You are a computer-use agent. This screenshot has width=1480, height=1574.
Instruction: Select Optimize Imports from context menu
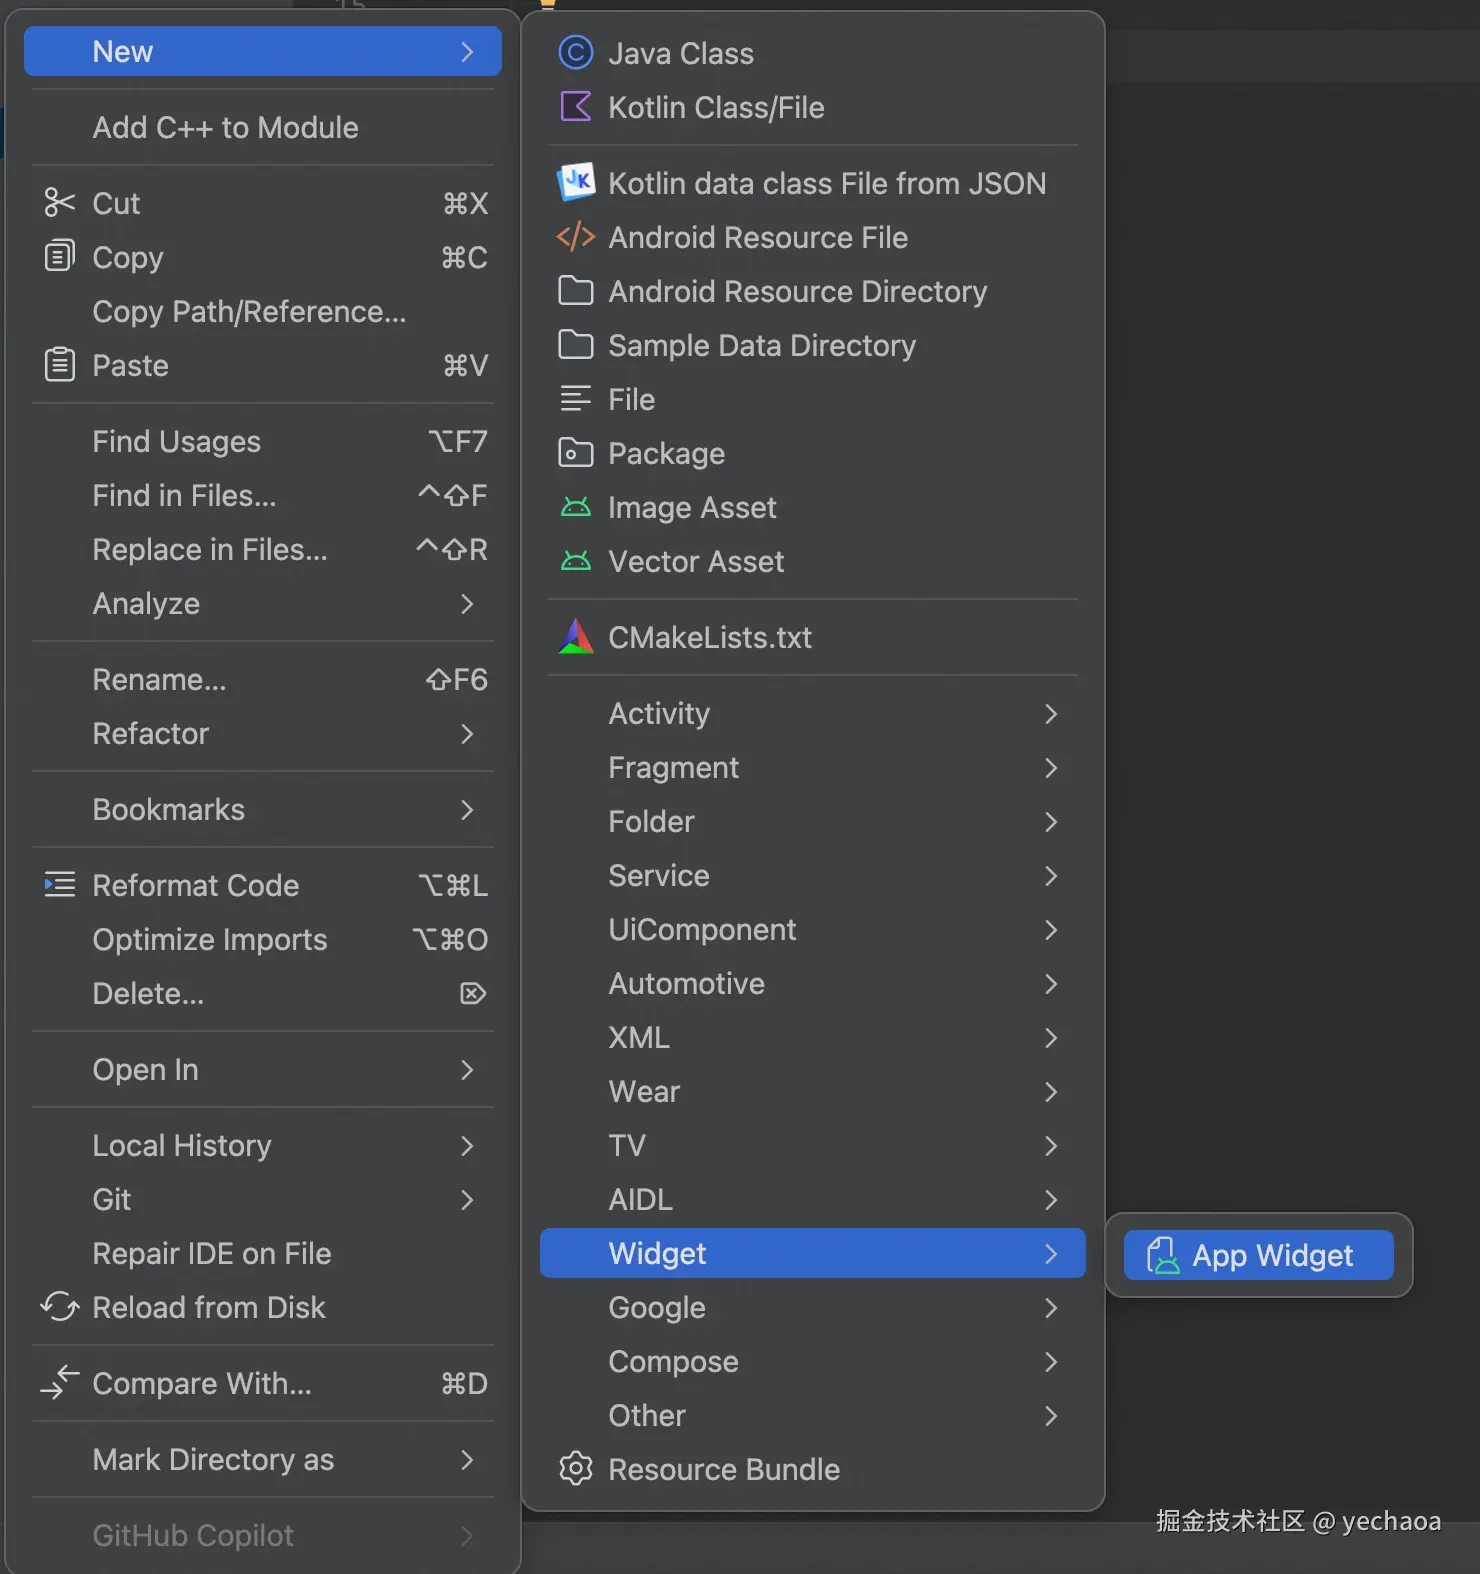click(210, 940)
